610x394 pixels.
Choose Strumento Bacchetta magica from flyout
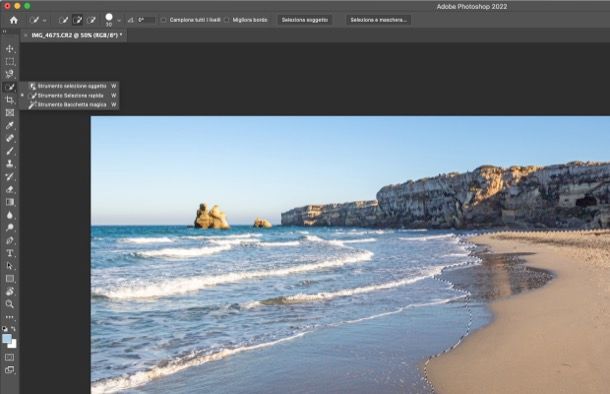click(69, 105)
